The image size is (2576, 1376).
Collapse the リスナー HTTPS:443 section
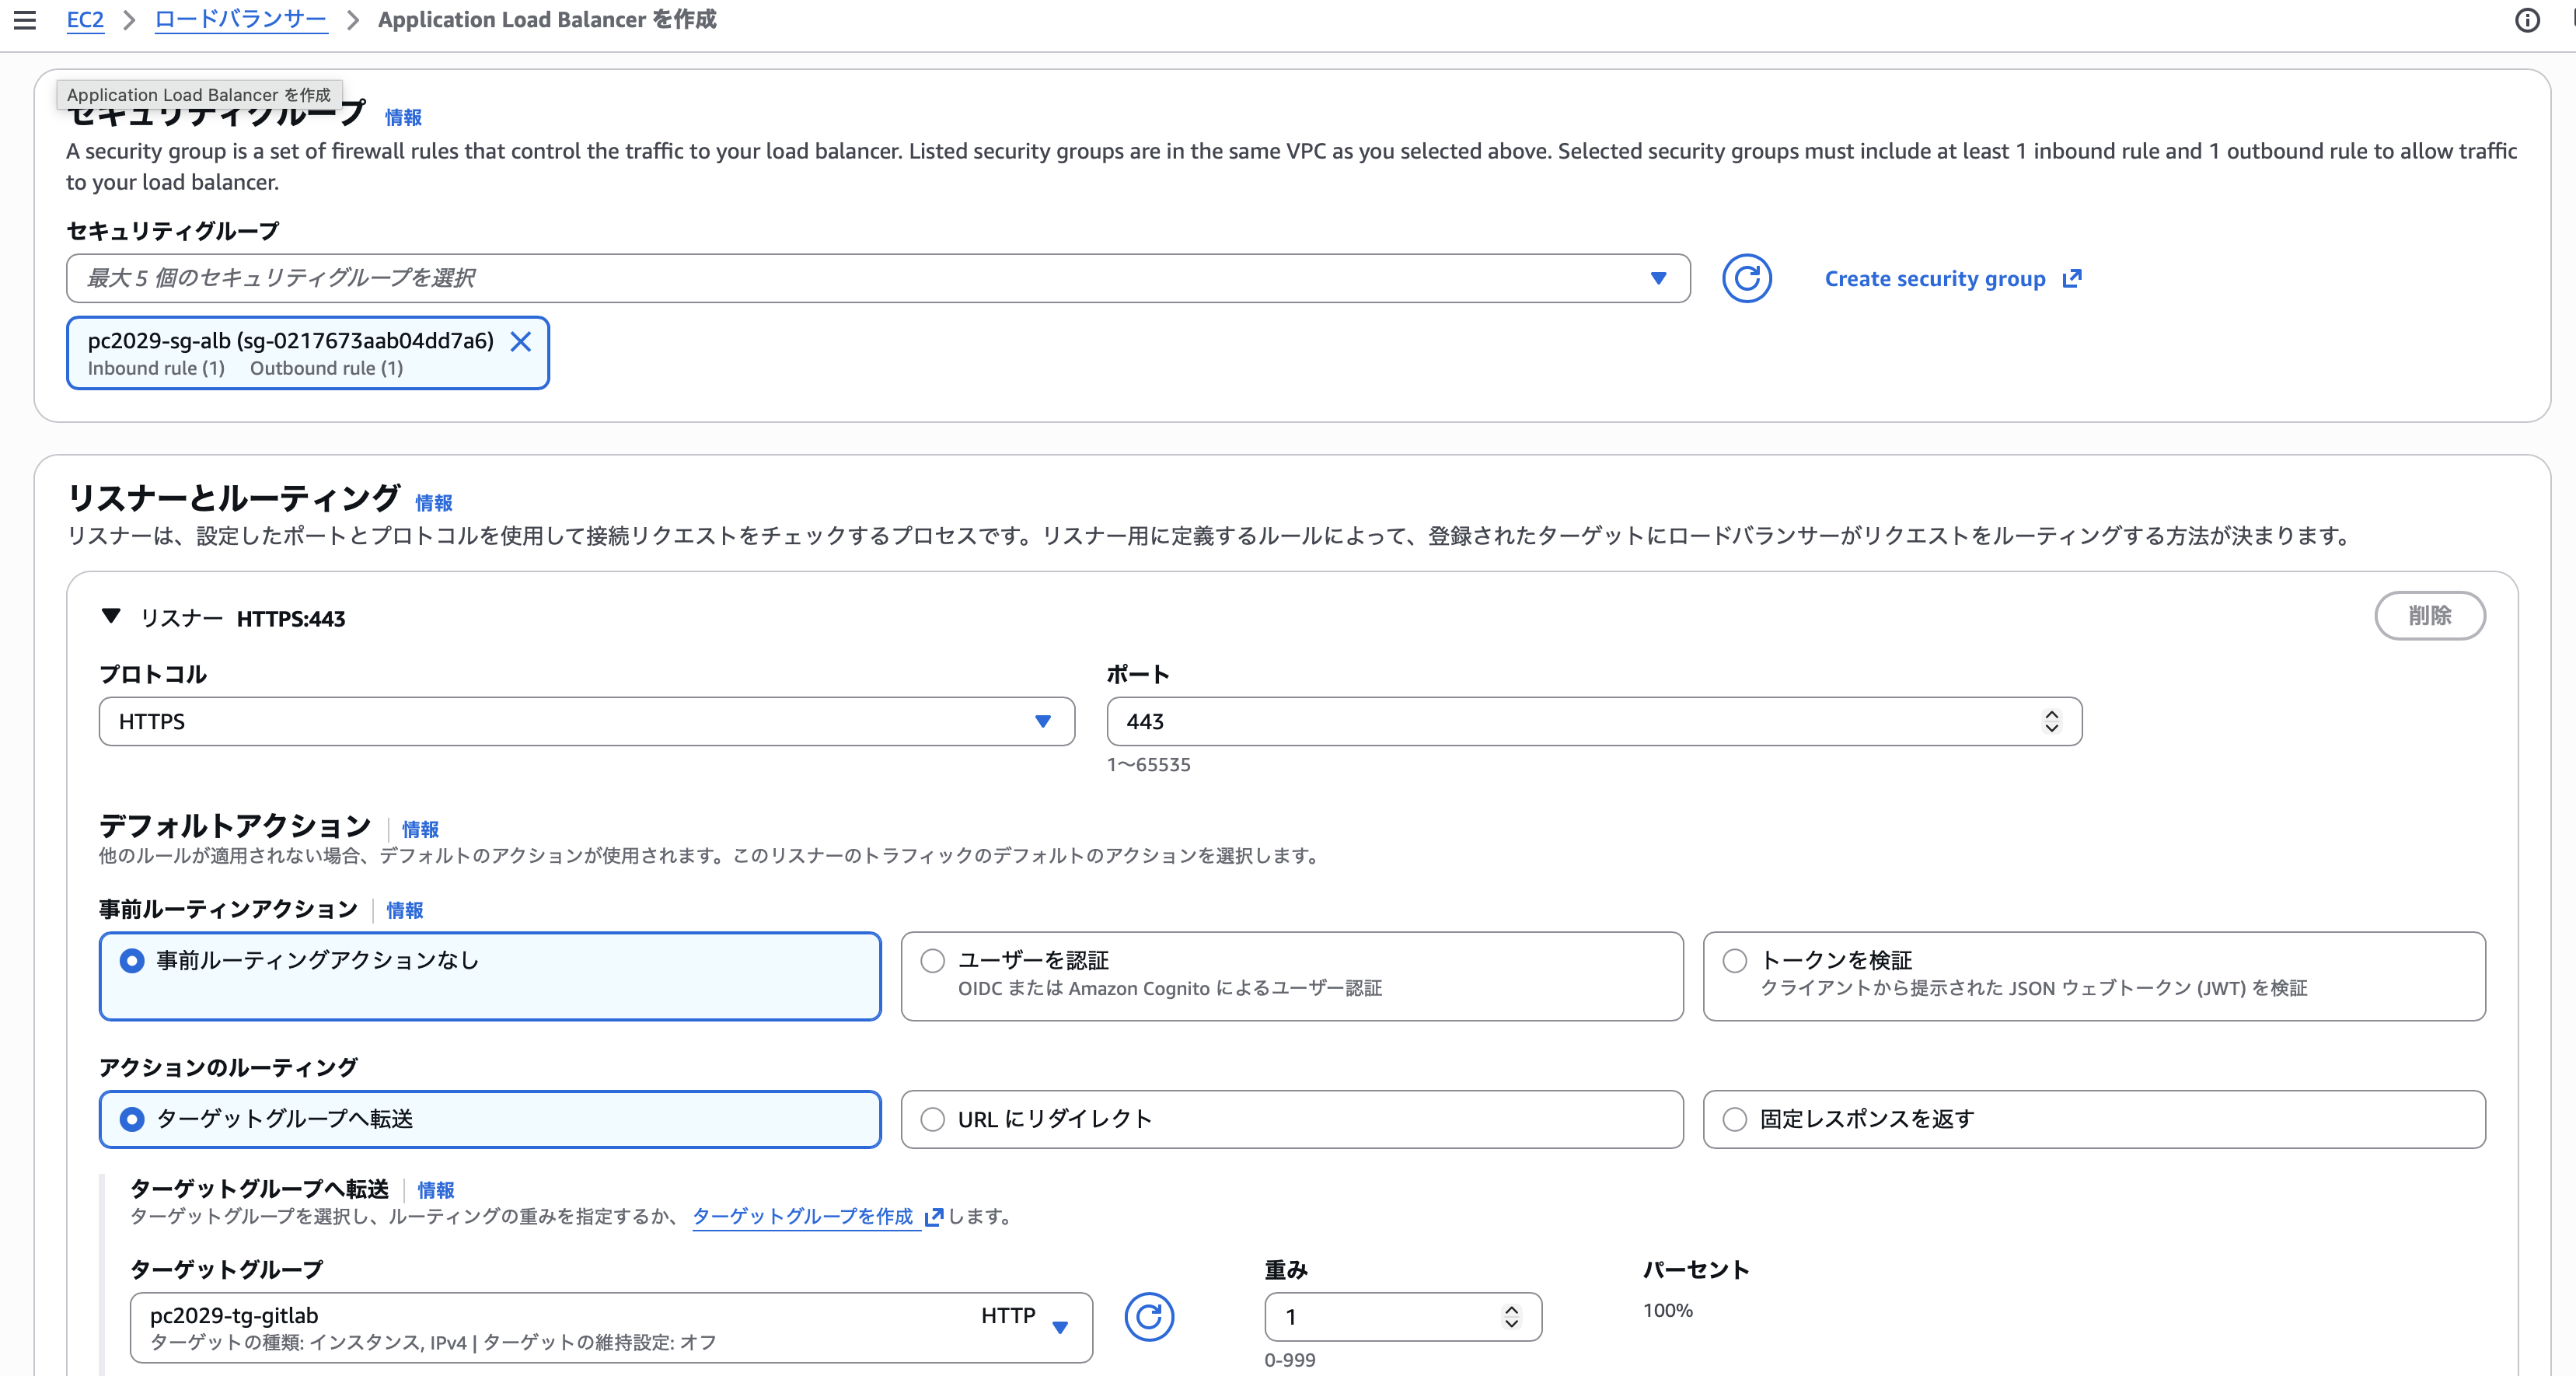111,617
